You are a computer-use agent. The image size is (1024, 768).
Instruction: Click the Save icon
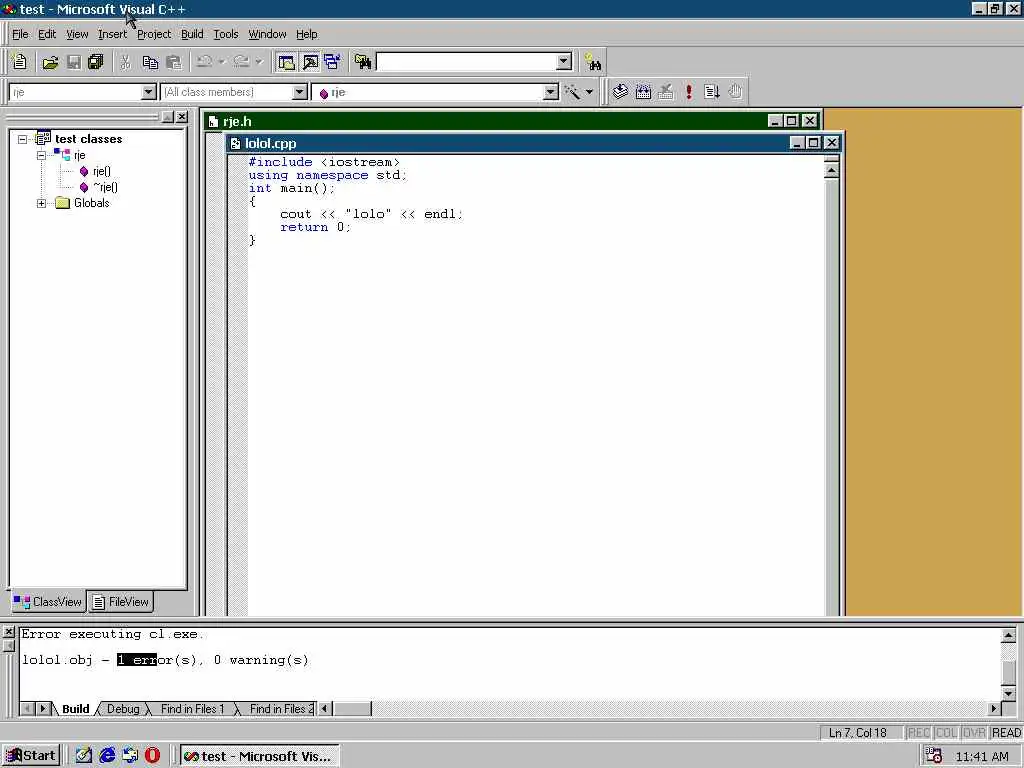coord(74,62)
